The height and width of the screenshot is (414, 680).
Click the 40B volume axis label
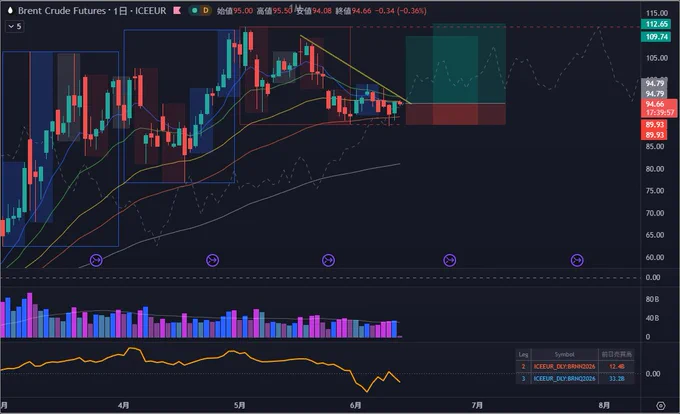click(652, 318)
